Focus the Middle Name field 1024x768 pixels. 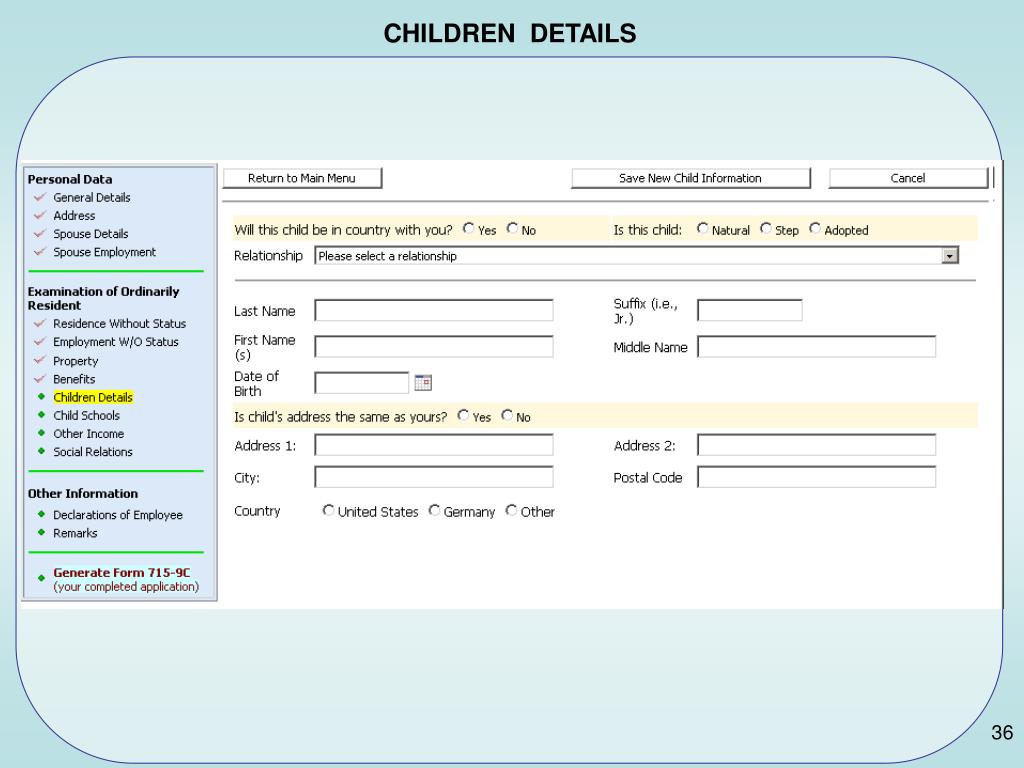pos(817,347)
